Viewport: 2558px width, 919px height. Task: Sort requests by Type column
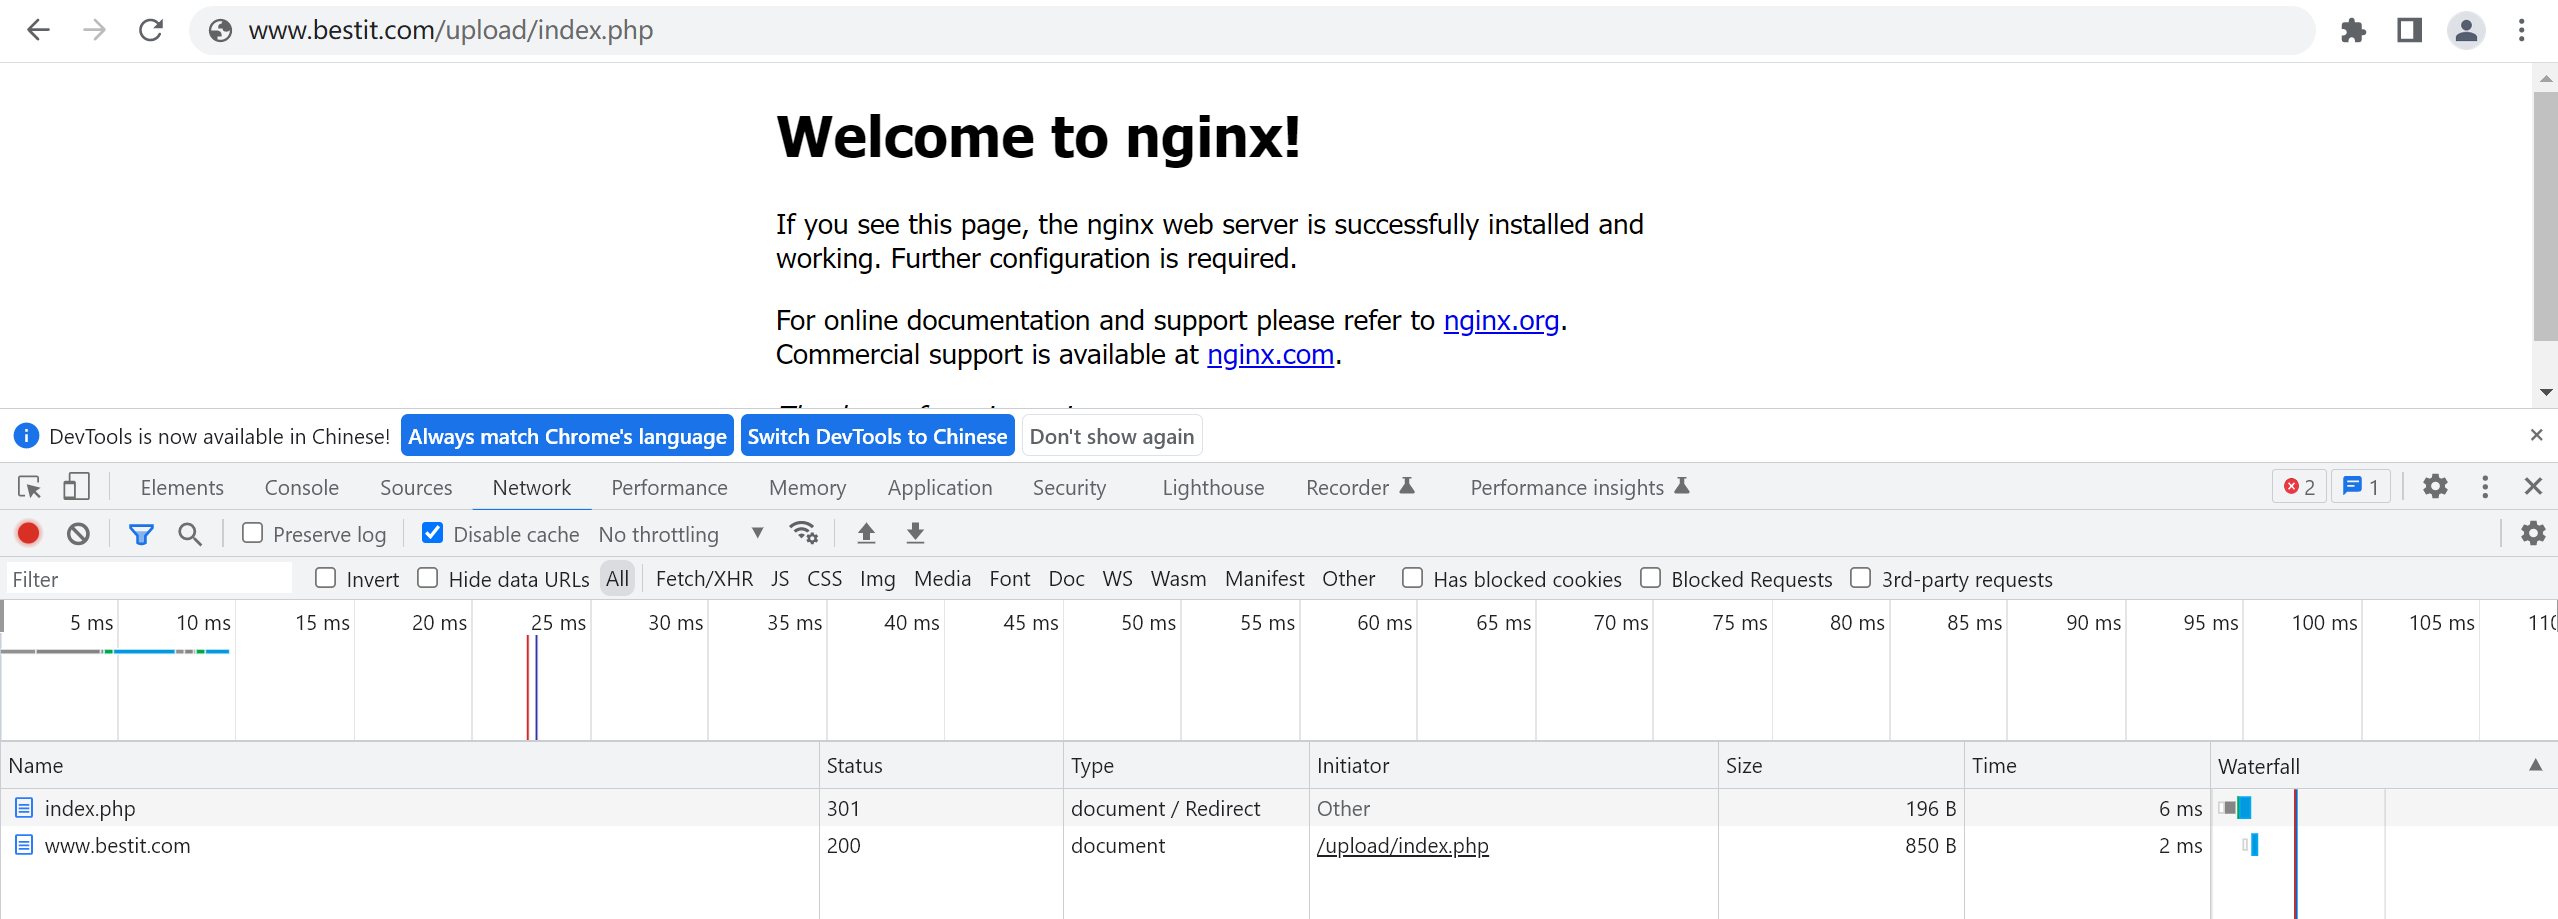pyautogui.click(x=1186, y=766)
